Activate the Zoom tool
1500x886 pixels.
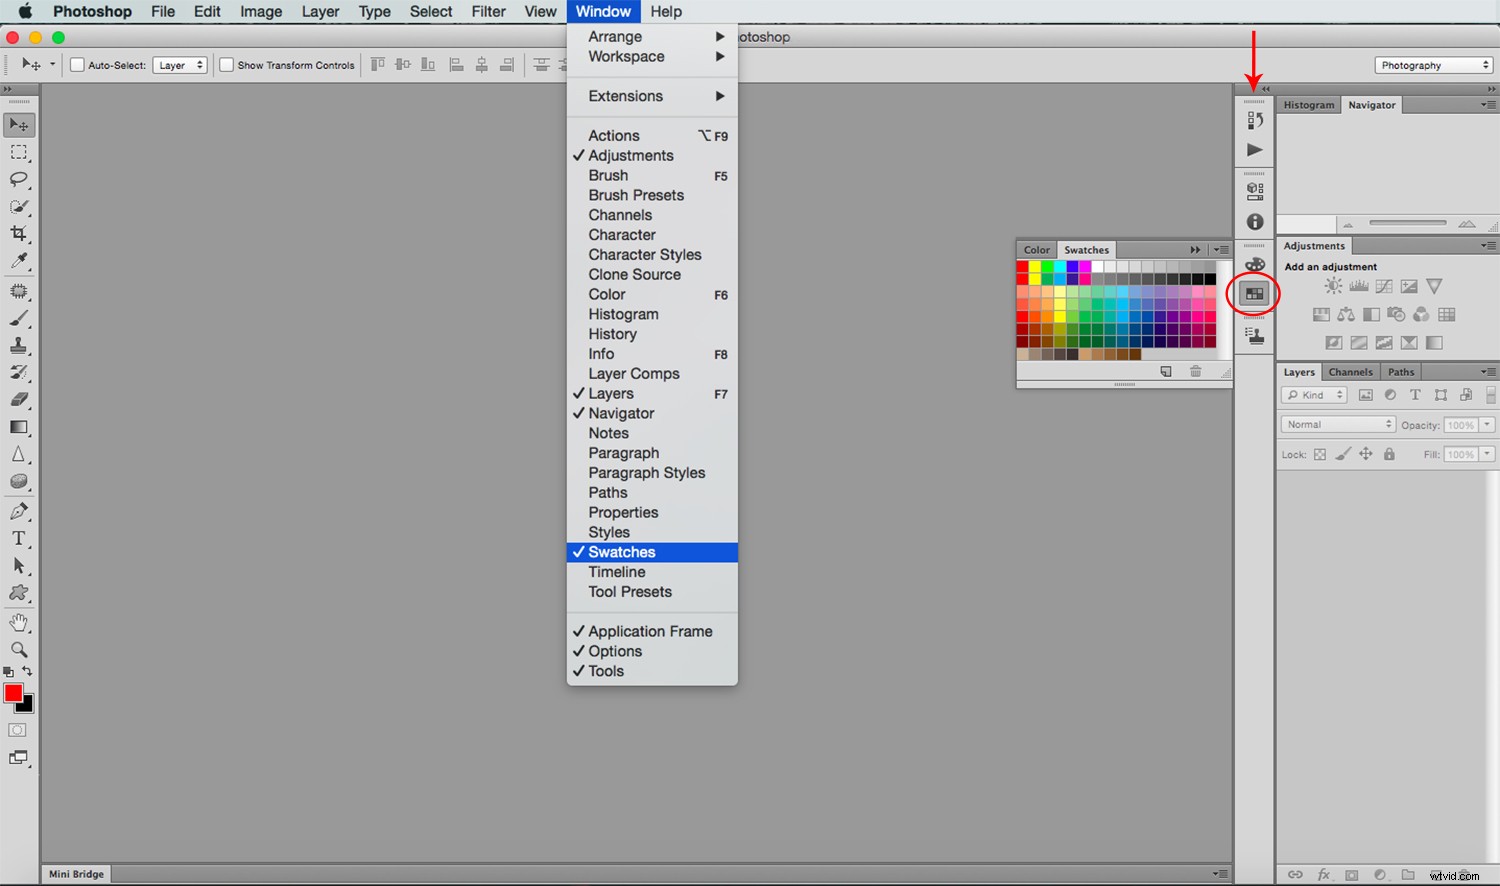20,650
